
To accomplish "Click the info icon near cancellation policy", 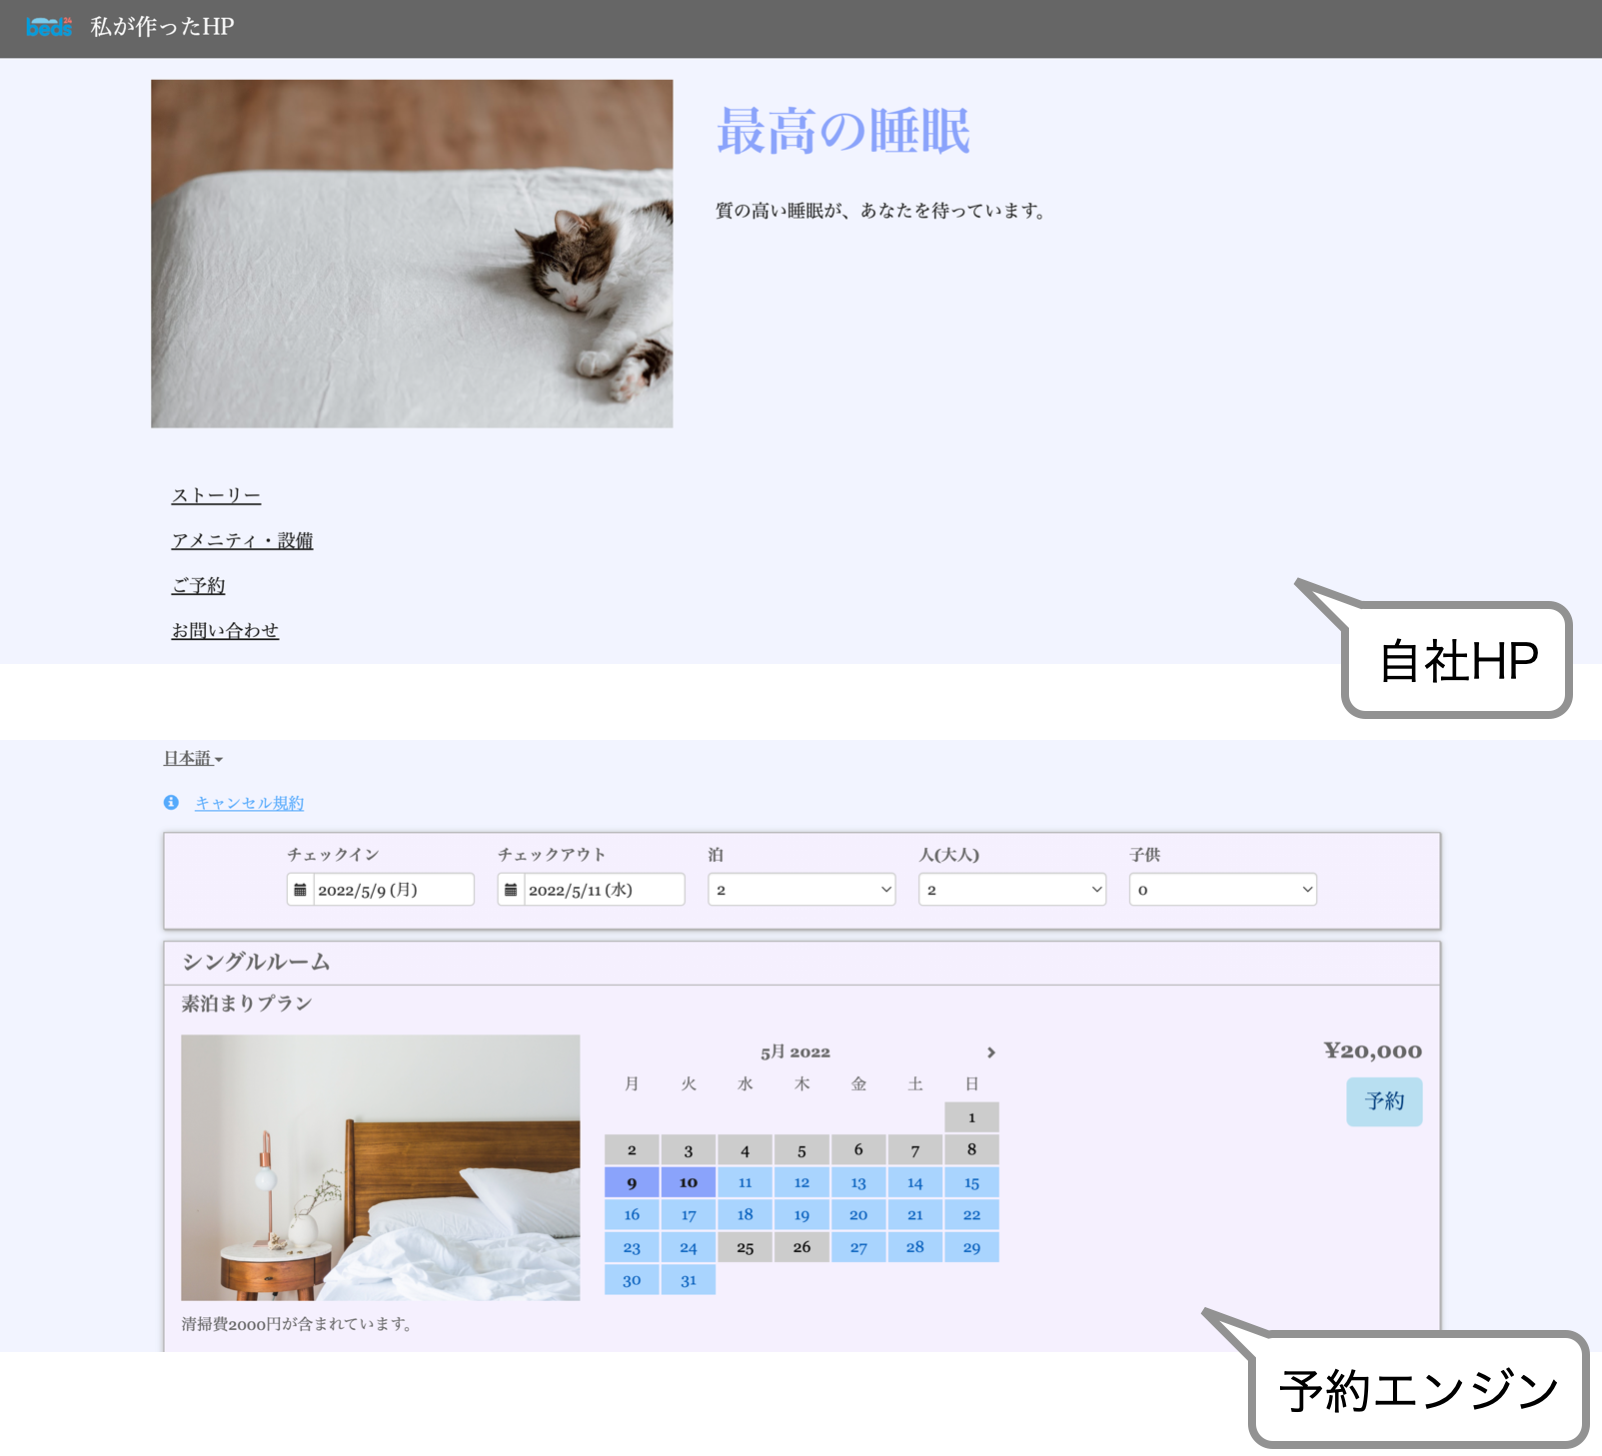I will click(x=171, y=803).
